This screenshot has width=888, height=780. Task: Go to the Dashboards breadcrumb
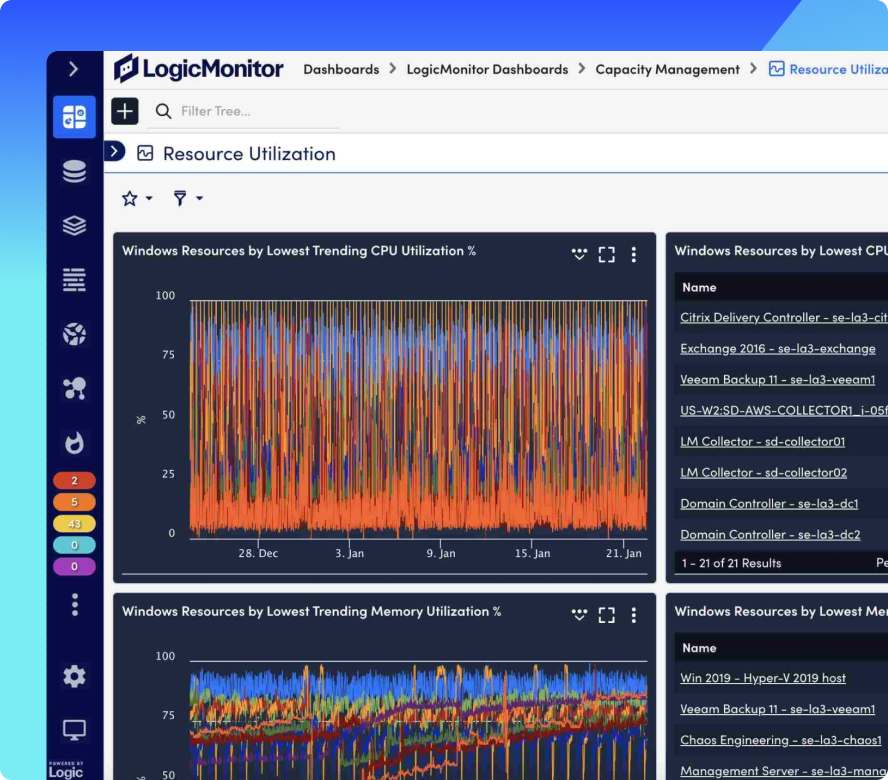point(341,69)
